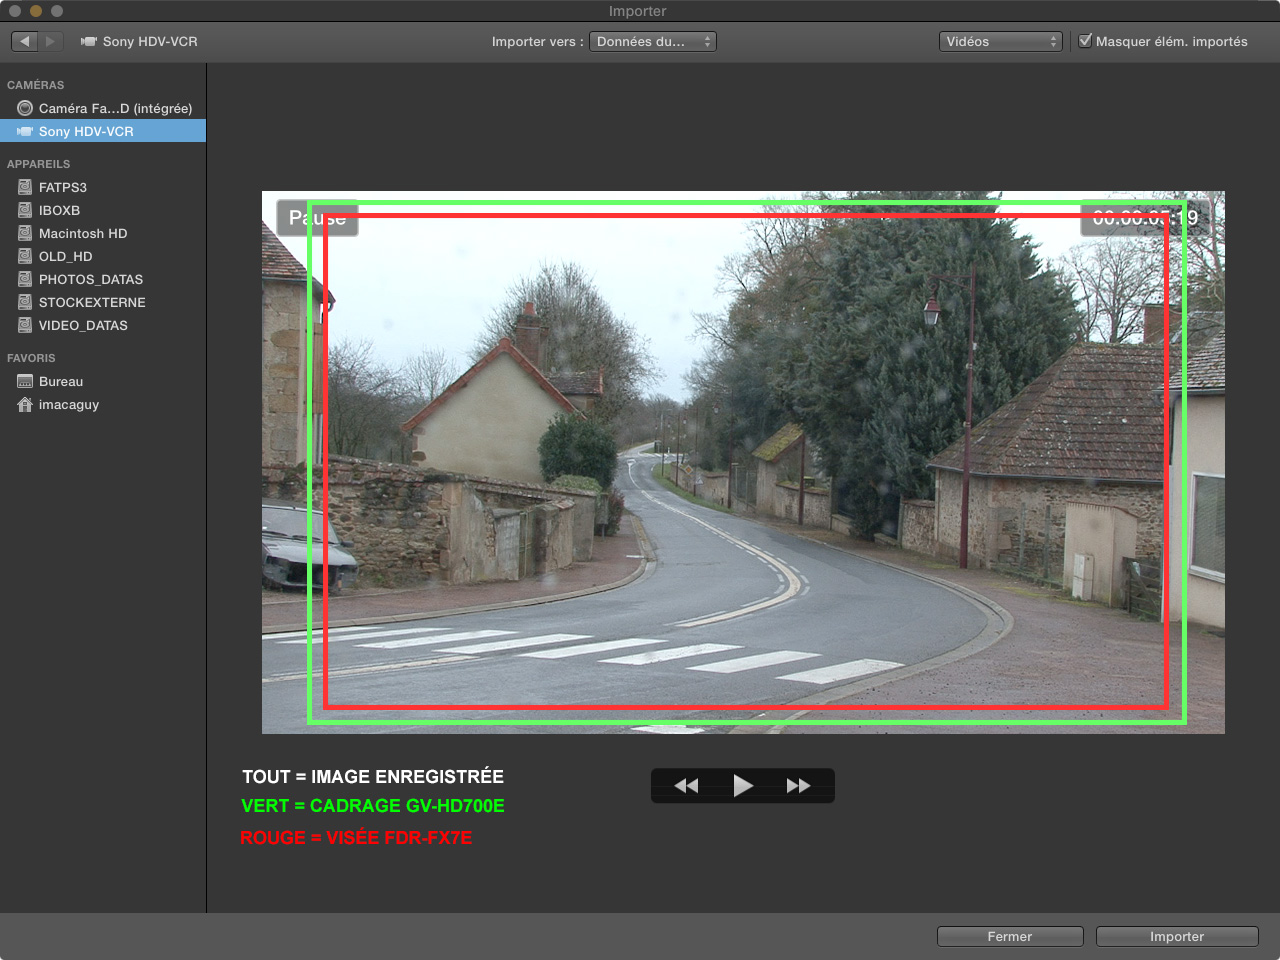Click the fast-forward playback button
This screenshot has width=1280, height=960.
pos(798,786)
